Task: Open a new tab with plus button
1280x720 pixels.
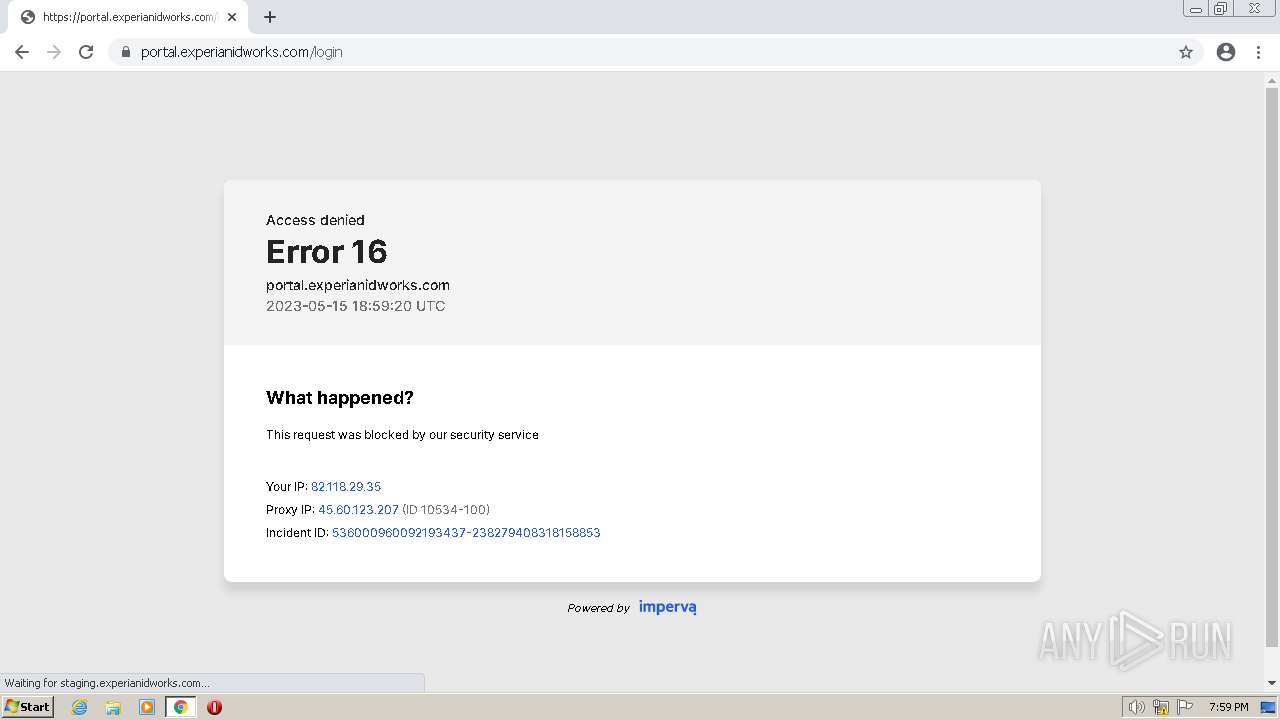Action: tap(270, 17)
